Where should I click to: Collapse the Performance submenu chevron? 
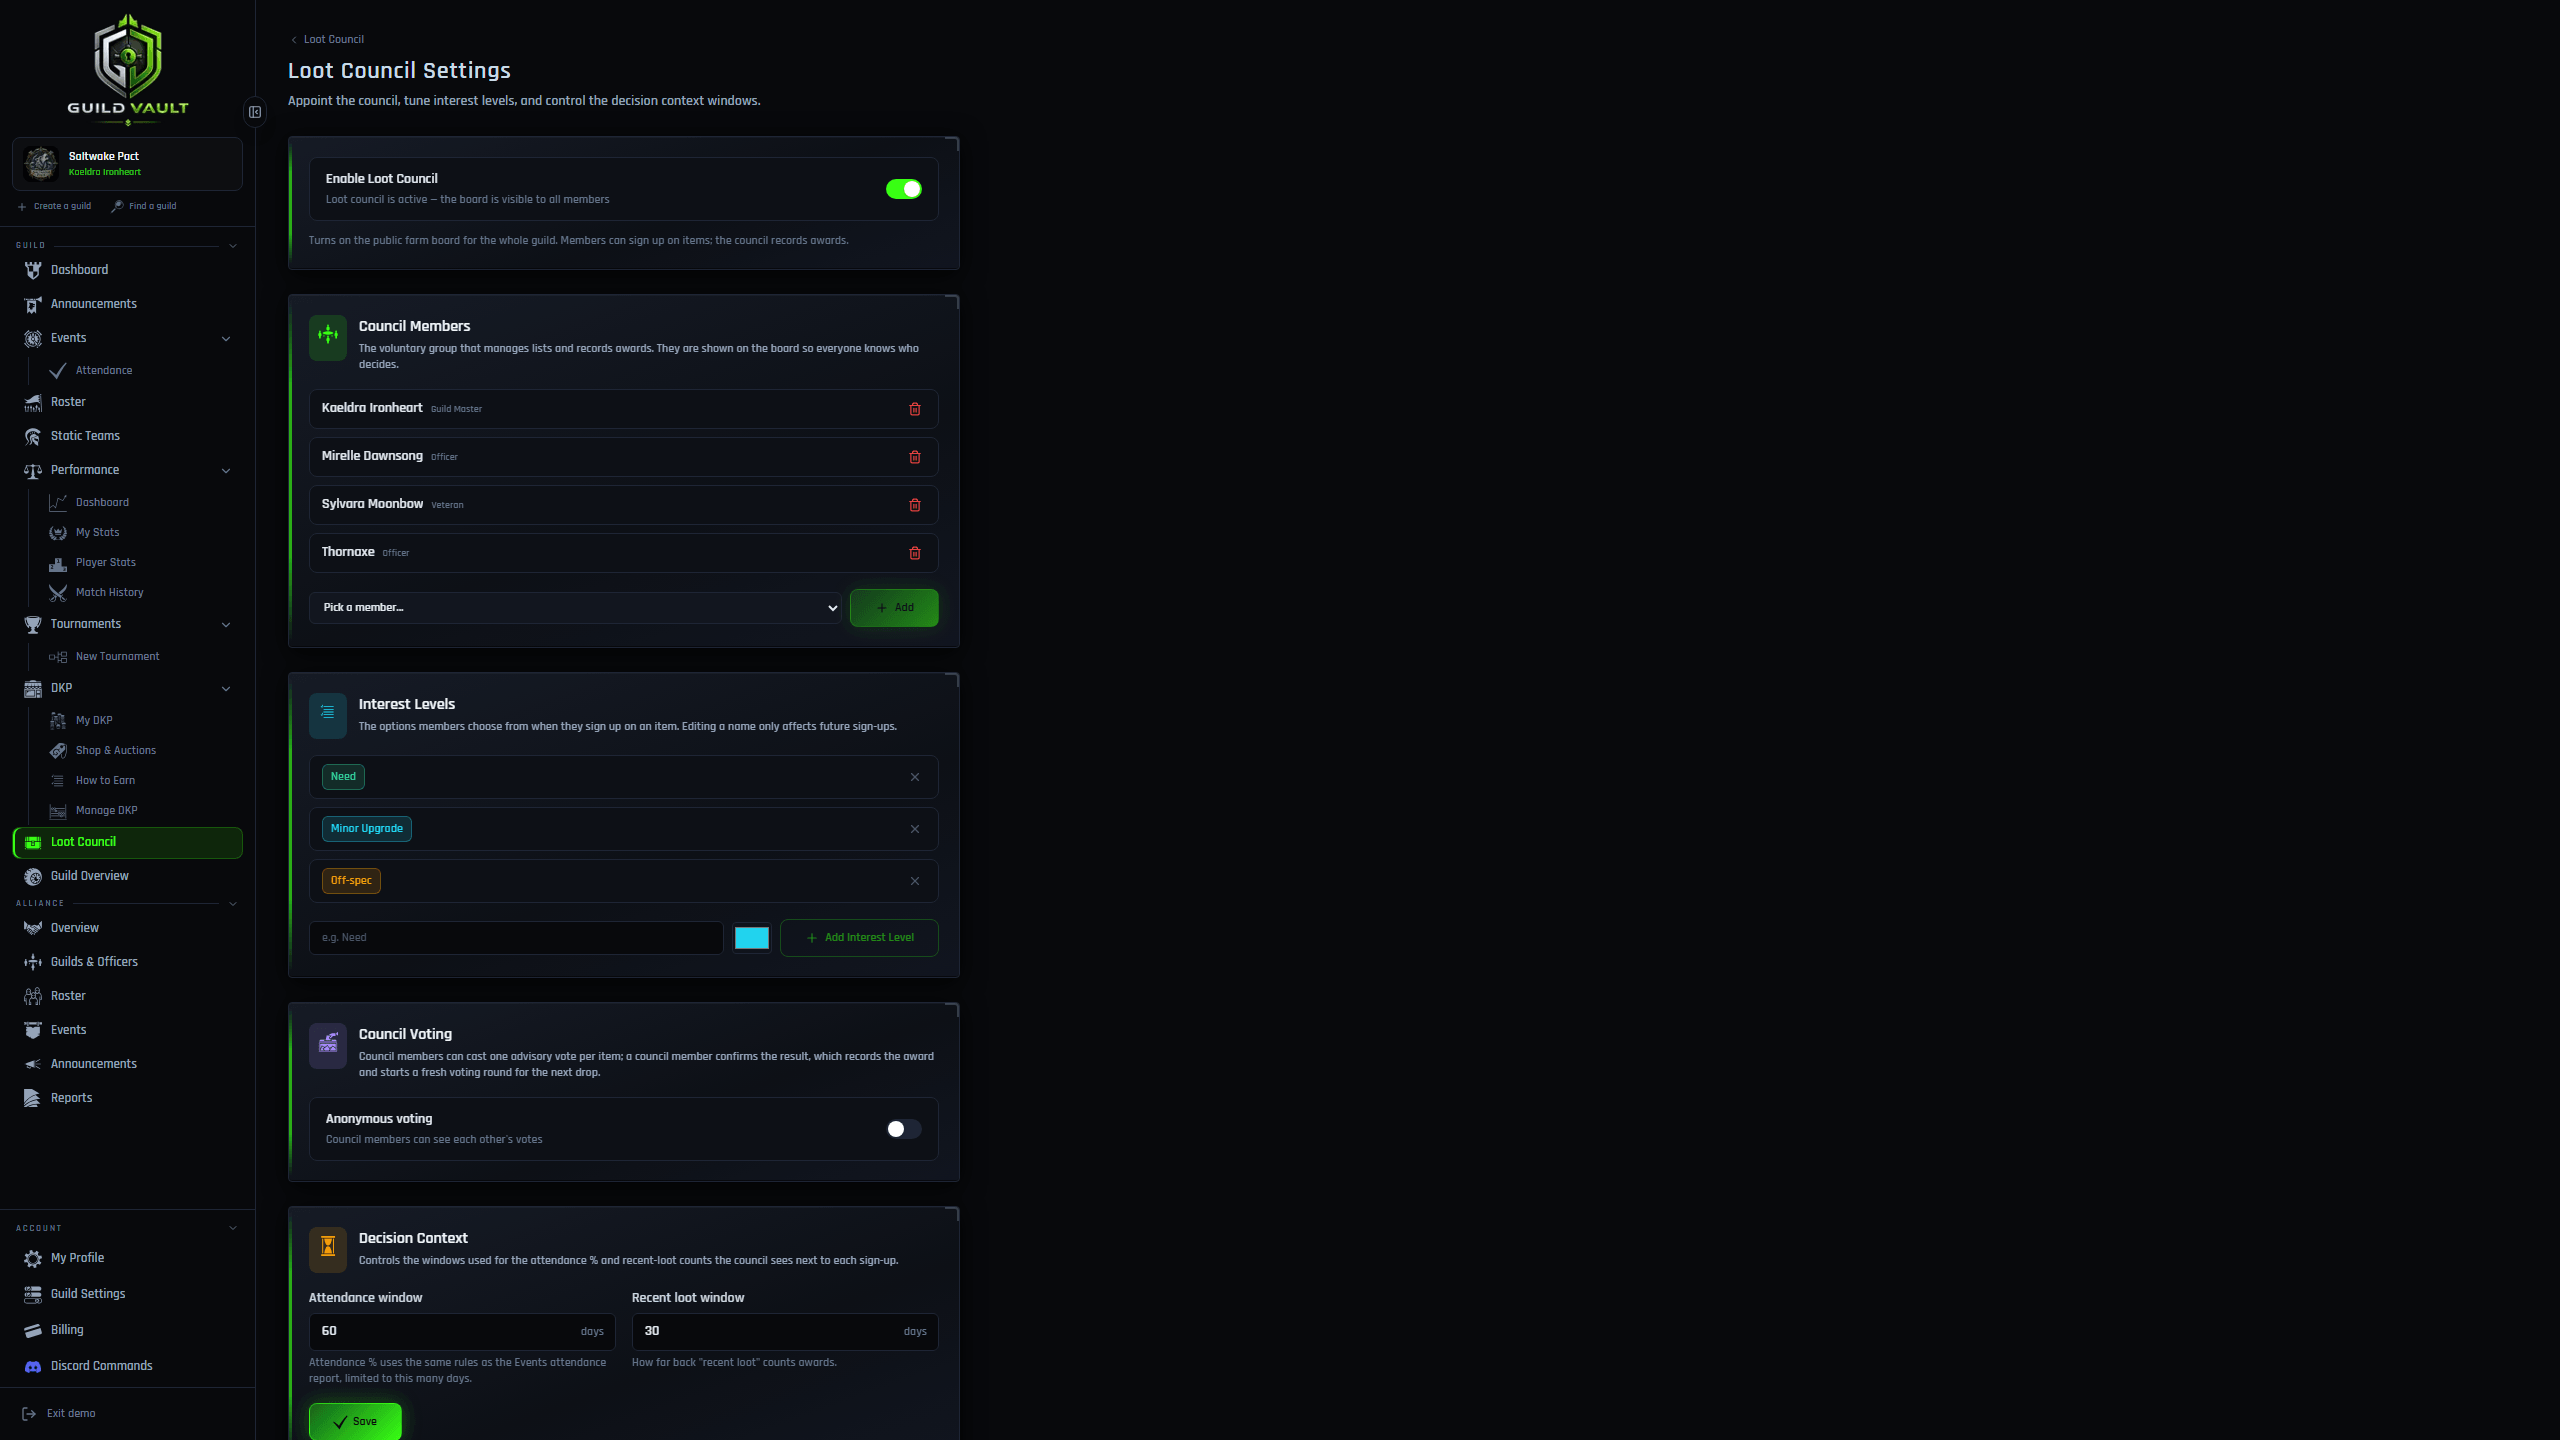(x=226, y=470)
